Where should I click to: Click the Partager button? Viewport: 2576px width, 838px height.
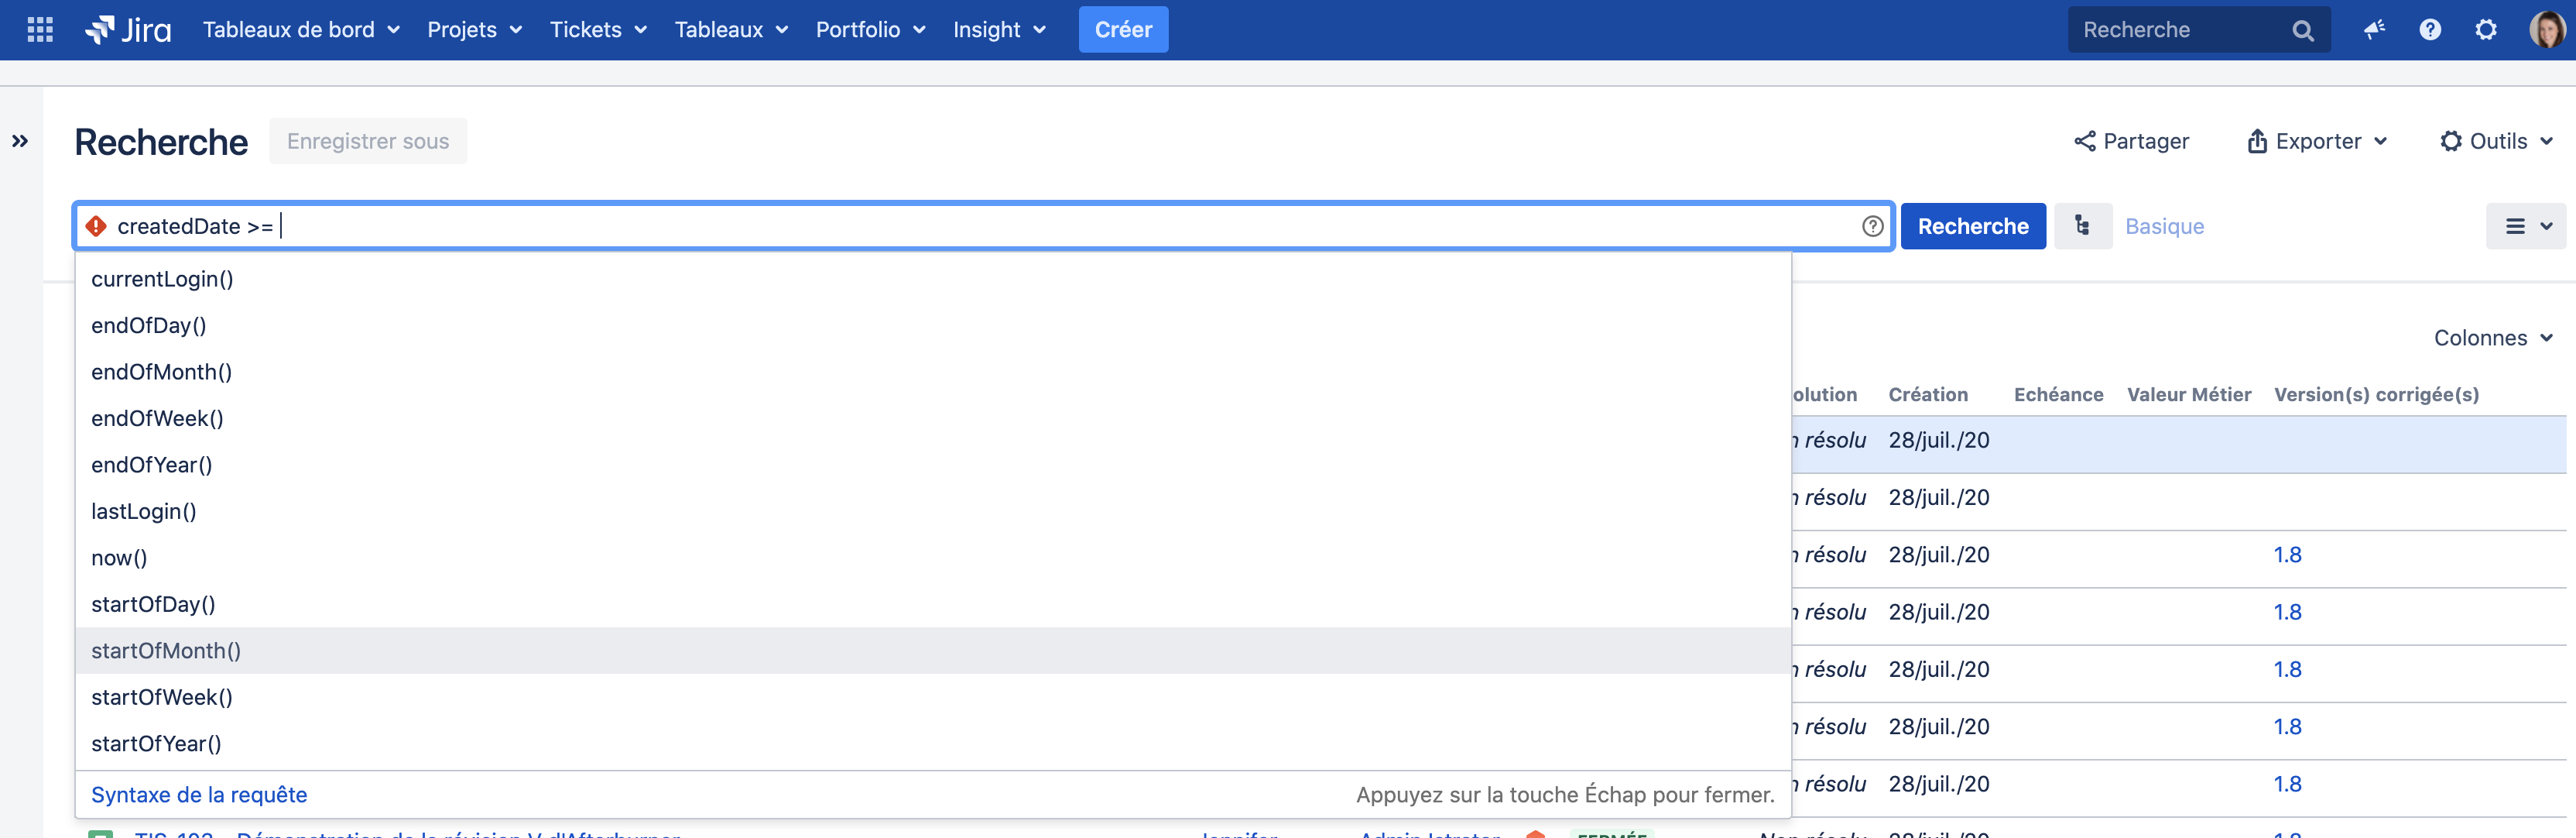pyautogui.click(x=2131, y=141)
